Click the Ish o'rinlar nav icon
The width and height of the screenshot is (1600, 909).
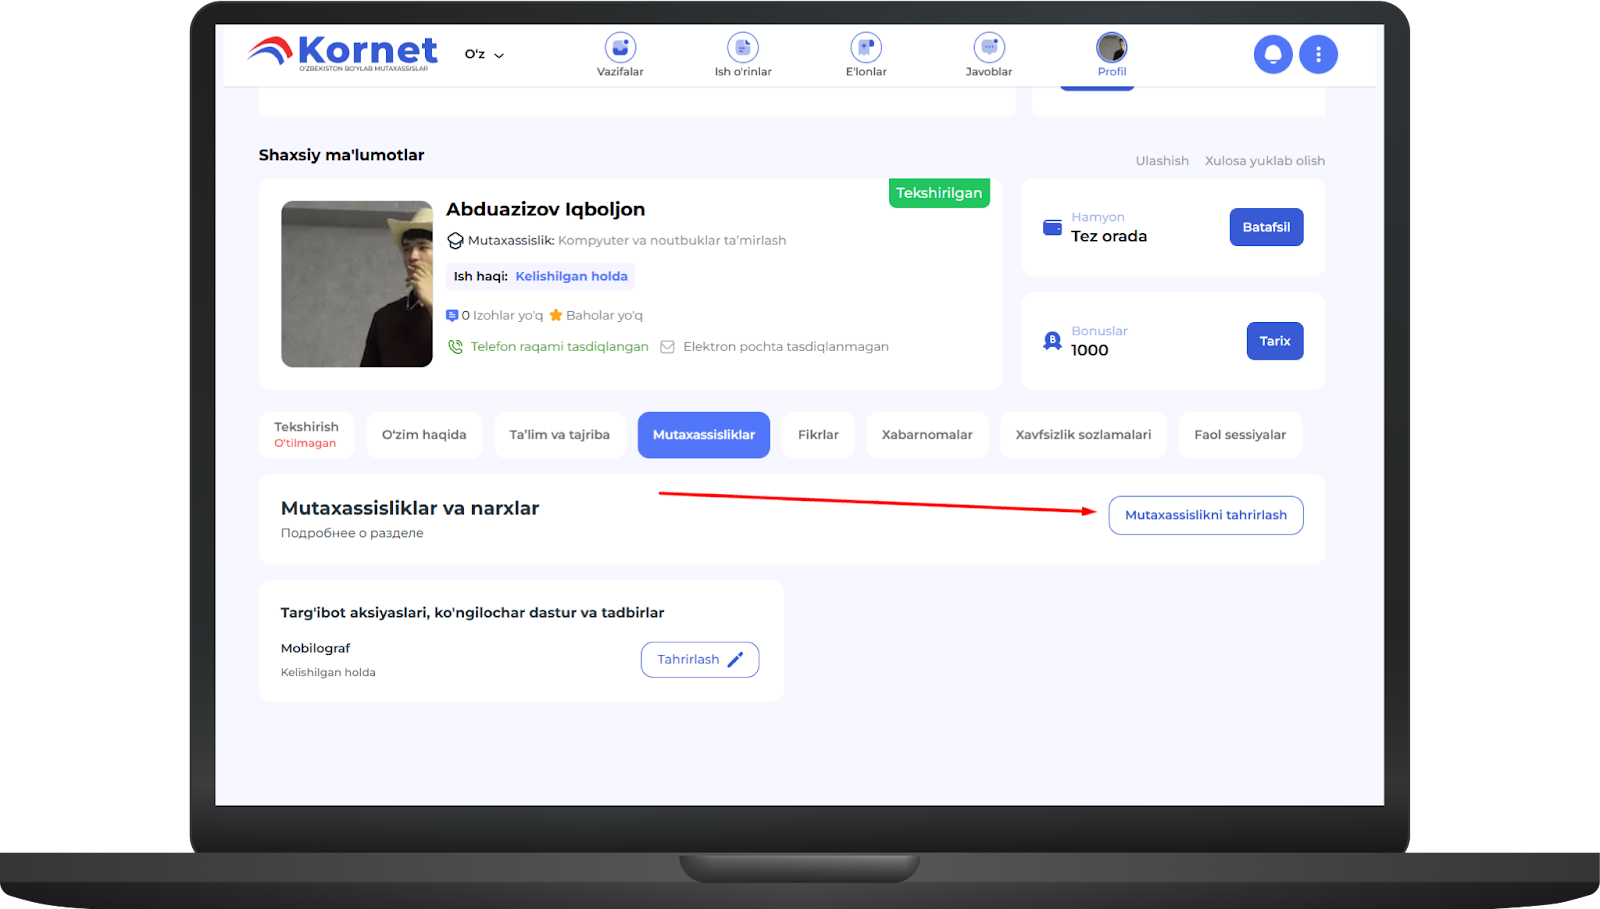(742, 48)
